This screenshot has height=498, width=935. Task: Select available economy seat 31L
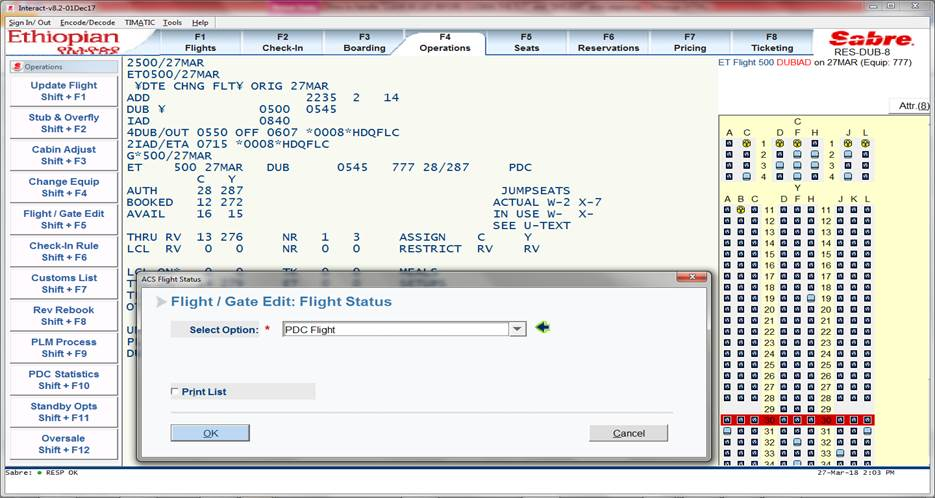point(867,431)
